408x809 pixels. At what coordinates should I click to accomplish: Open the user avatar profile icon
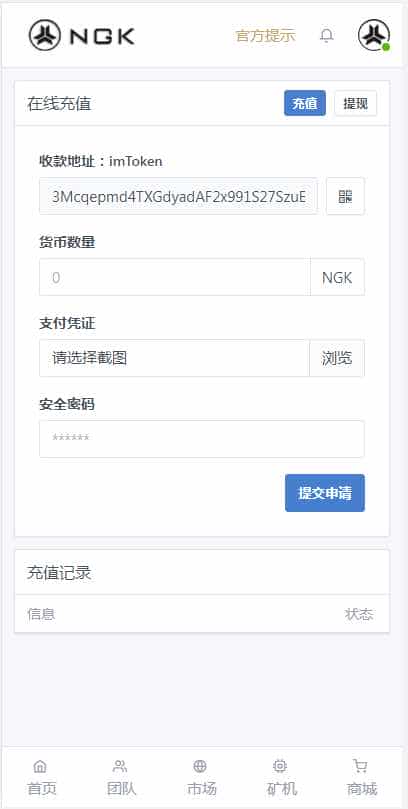pyautogui.click(x=374, y=36)
